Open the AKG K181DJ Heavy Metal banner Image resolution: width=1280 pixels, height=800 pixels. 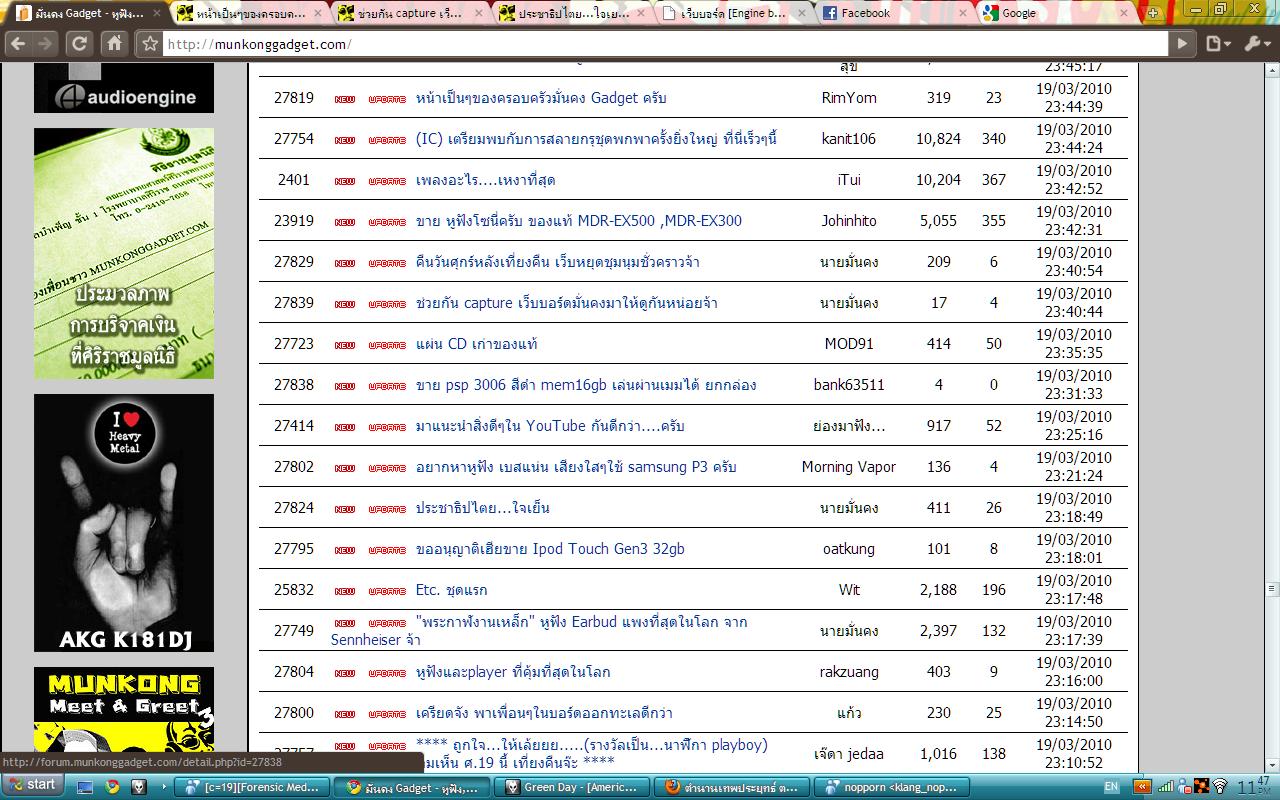(124, 523)
